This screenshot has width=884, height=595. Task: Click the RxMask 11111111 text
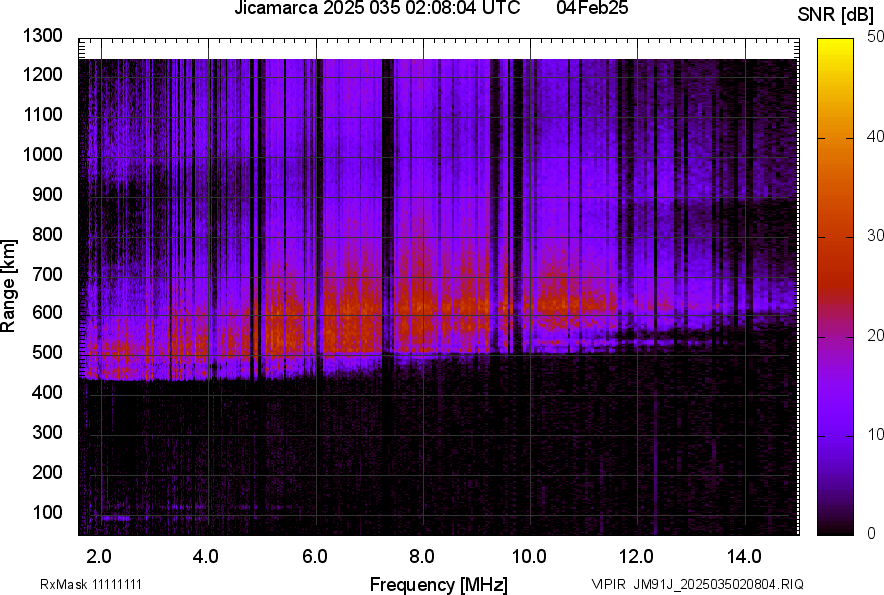pos(97,584)
